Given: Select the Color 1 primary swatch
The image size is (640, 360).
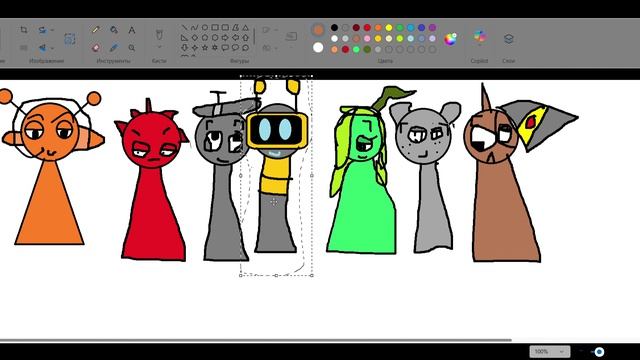Looking at the screenshot, I should tap(318, 29).
